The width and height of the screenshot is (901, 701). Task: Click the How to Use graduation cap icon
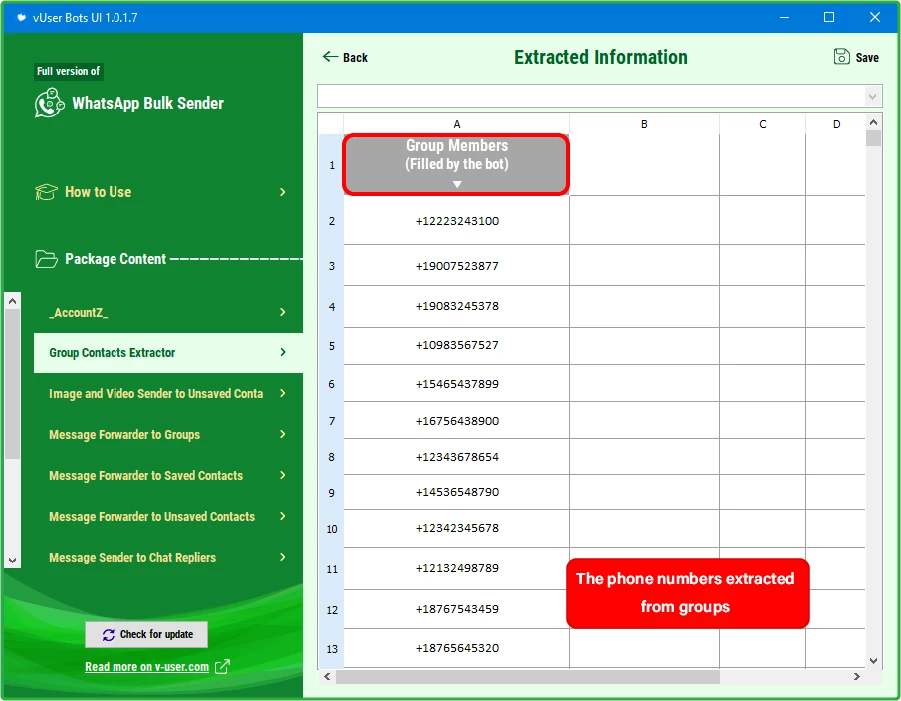point(47,192)
